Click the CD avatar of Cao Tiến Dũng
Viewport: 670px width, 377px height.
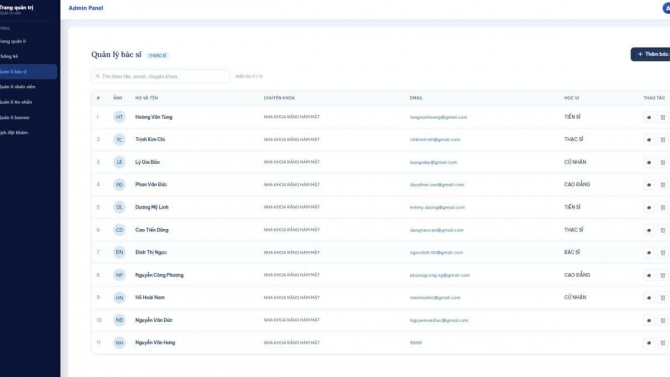click(119, 230)
